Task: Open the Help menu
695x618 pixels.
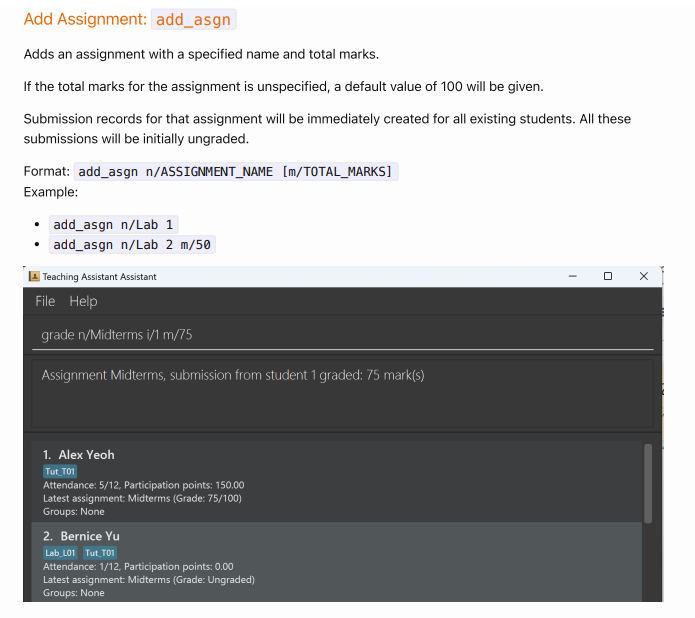Action: 83,301
